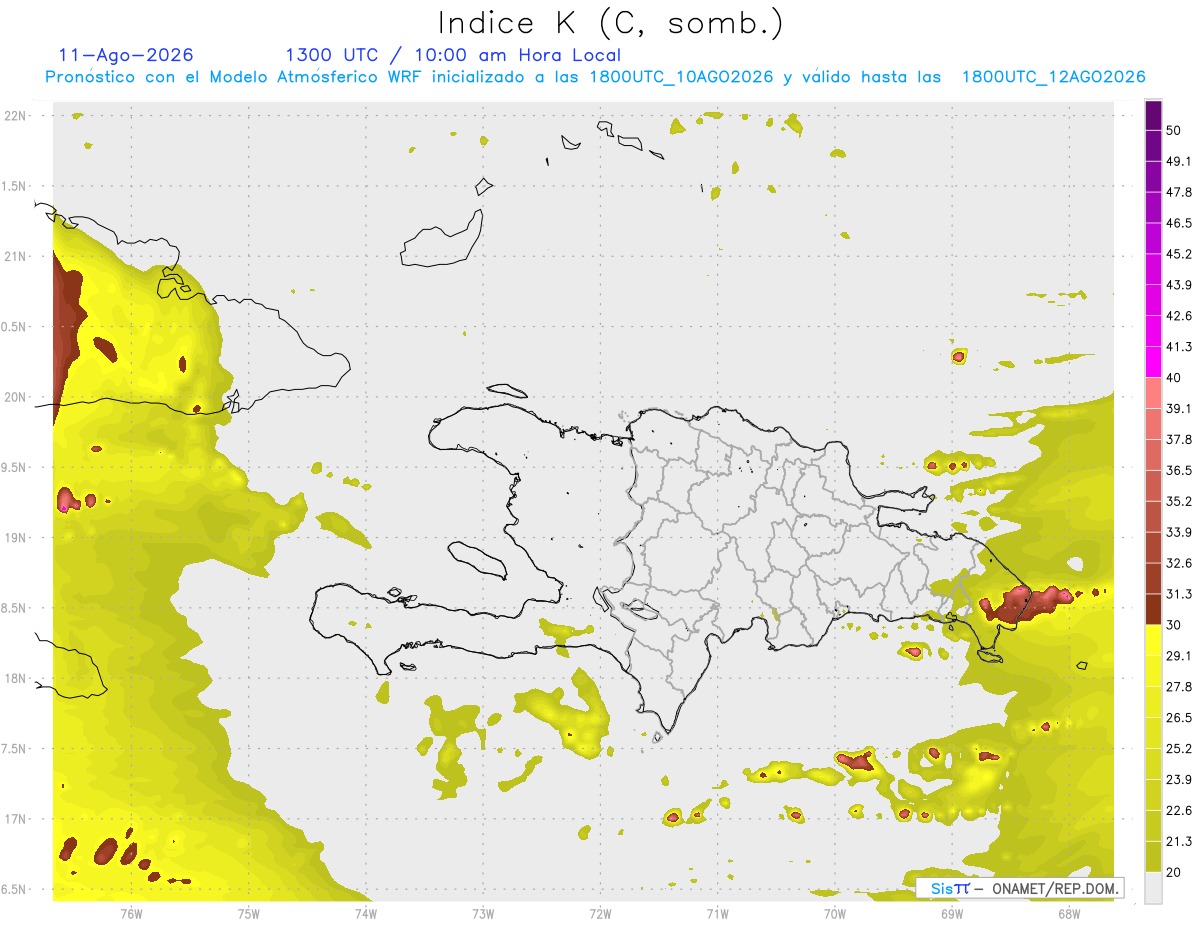Click the colorbar value "30"
This screenshot has width=1200, height=927.
(x=1176, y=625)
